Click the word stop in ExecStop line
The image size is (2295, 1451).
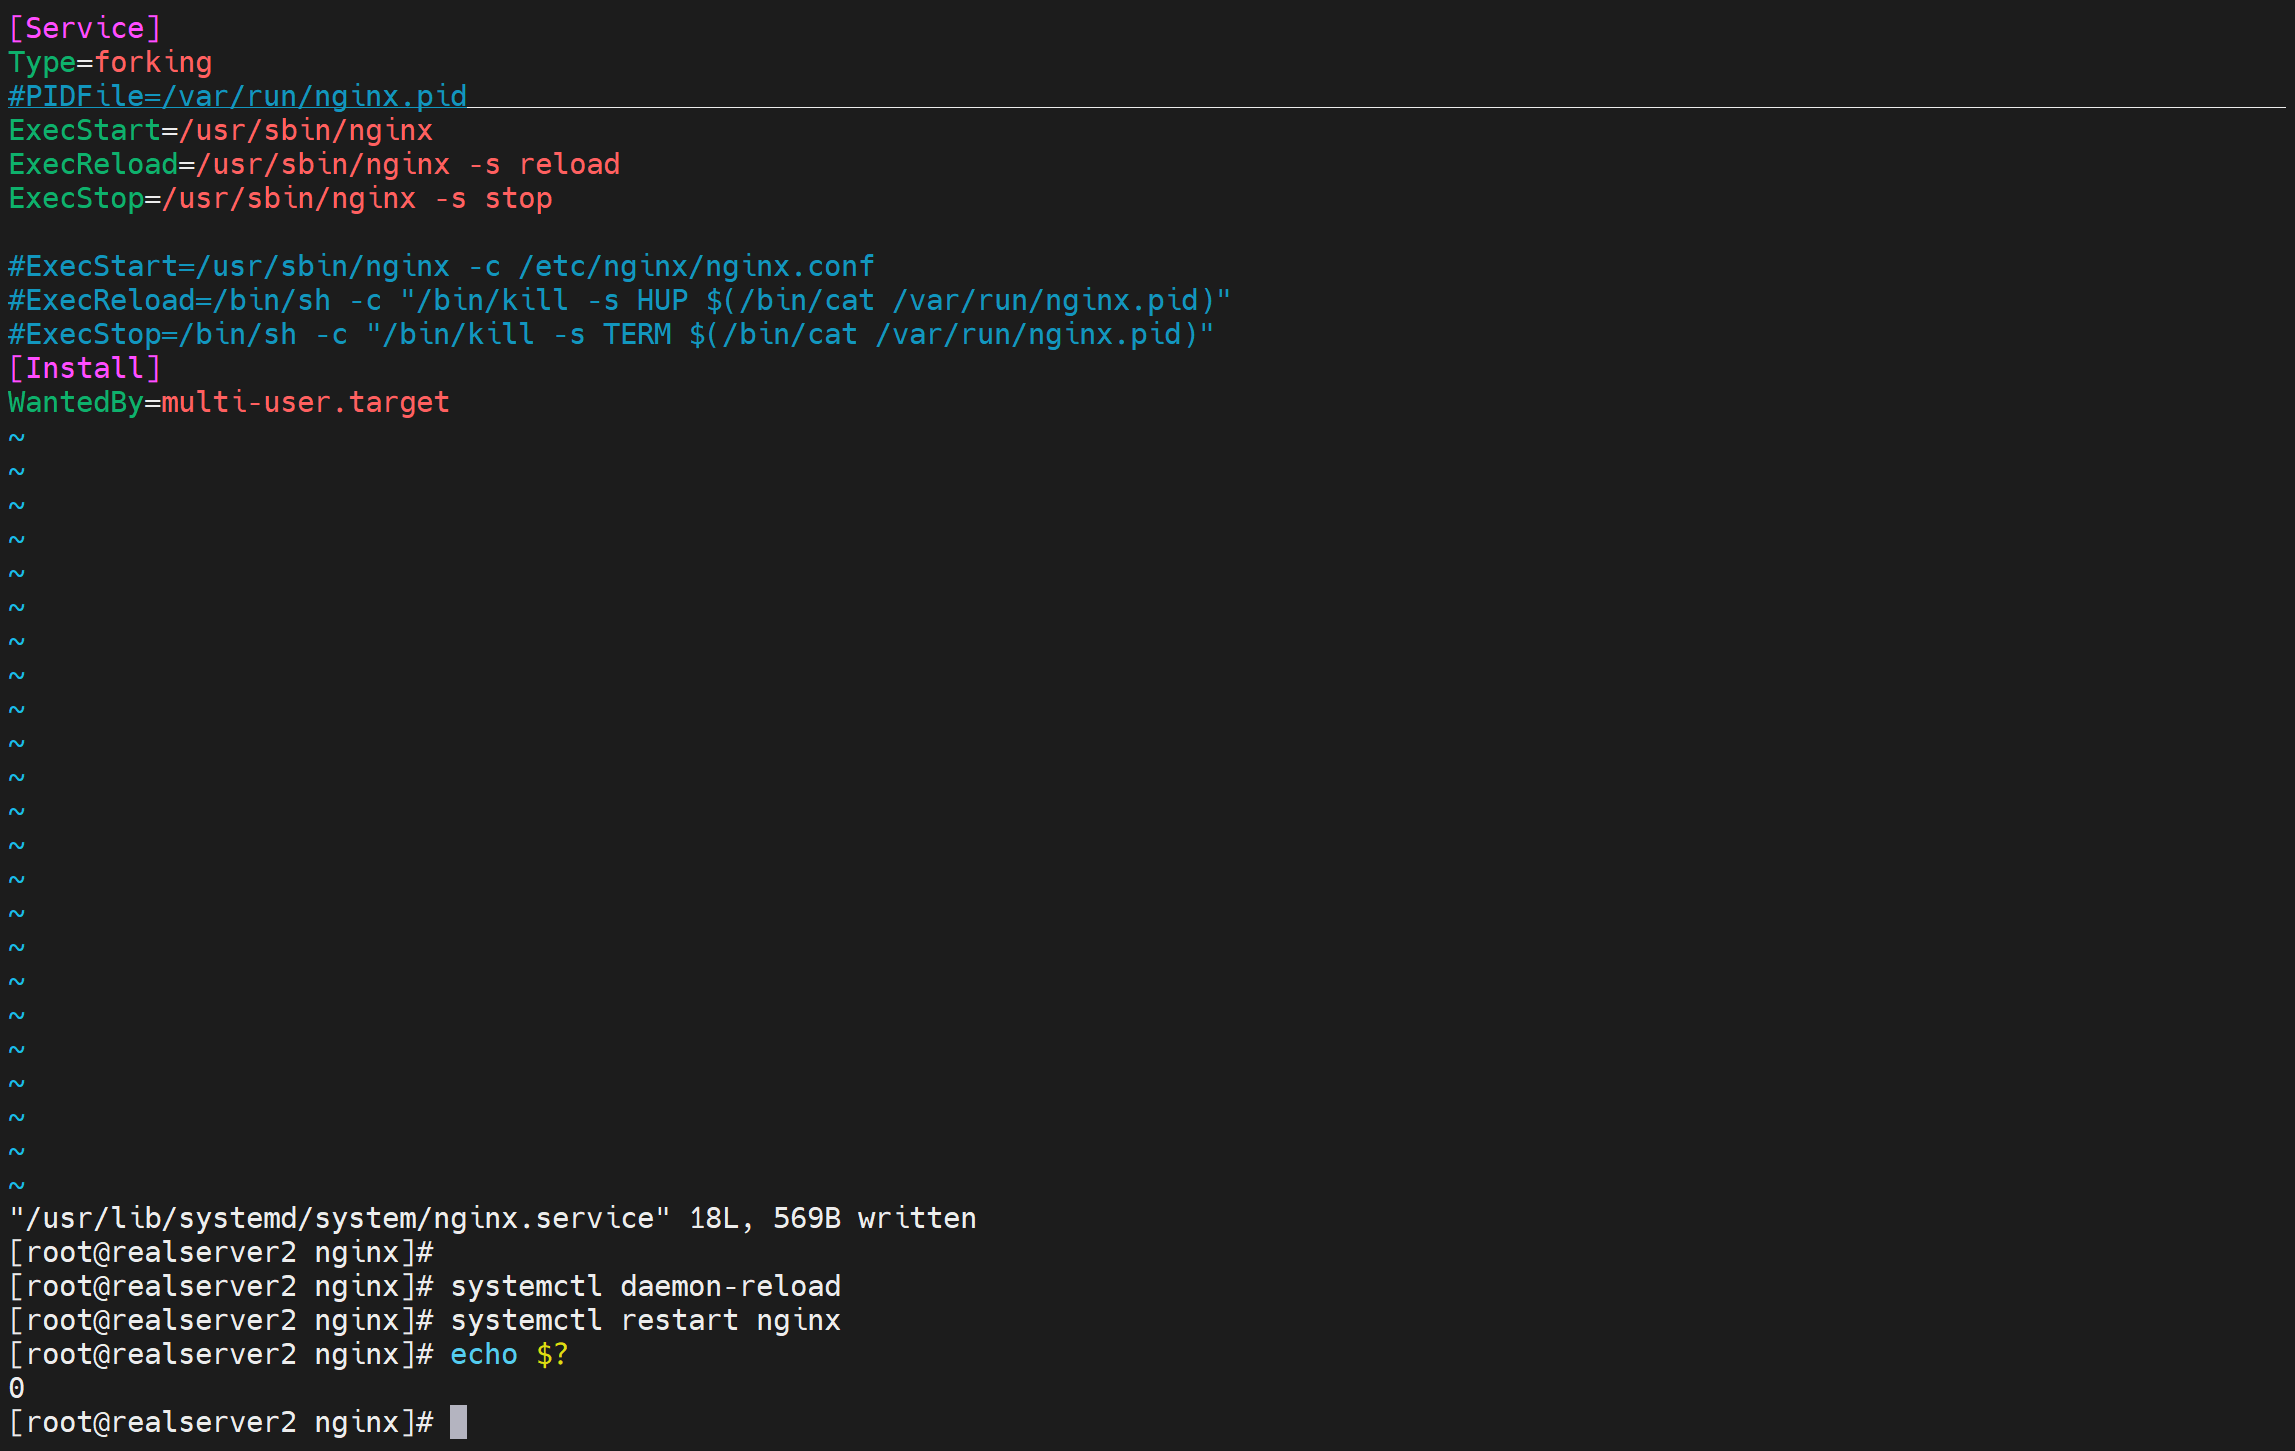[518, 198]
